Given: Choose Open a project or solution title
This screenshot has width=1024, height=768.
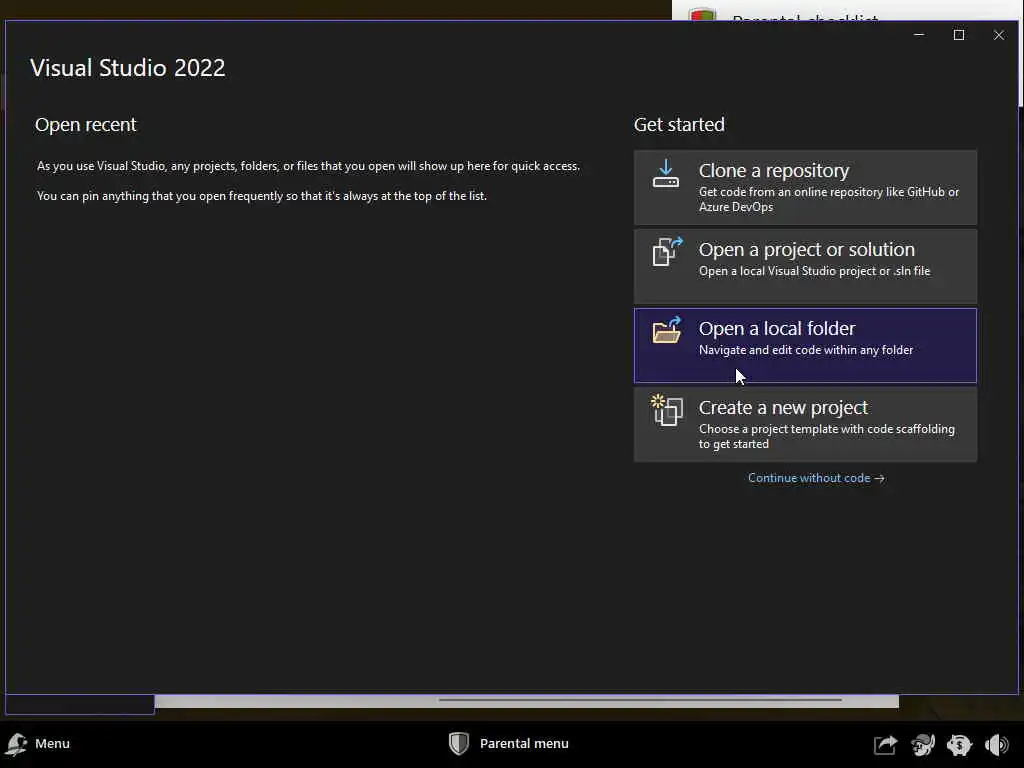Looking at the screenshot, I should [x=807, y=249].
